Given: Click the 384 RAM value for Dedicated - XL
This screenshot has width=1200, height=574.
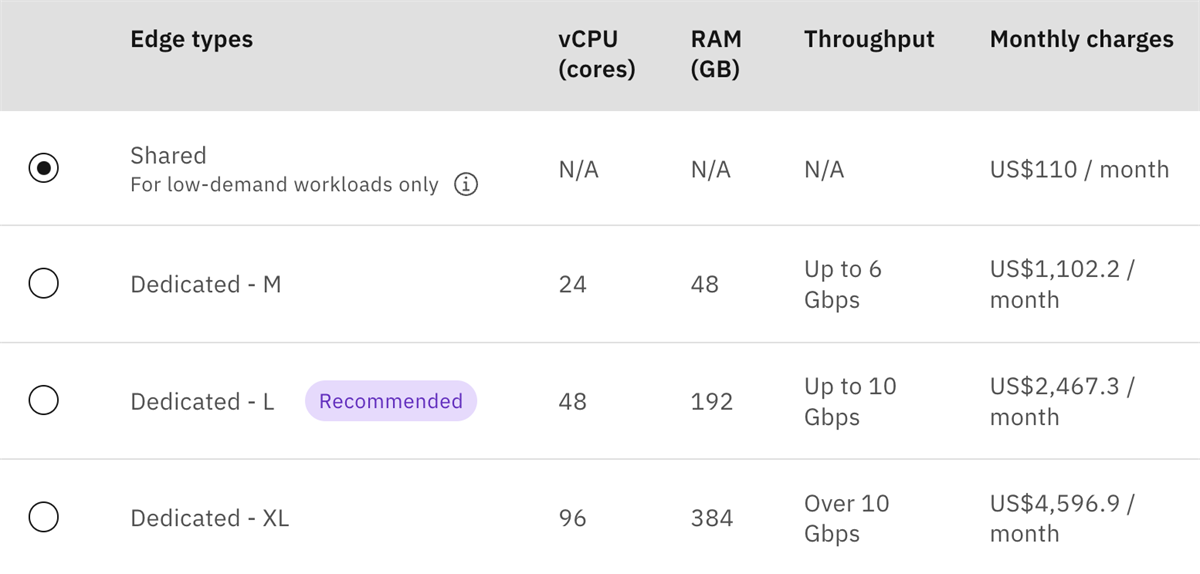Looking at the screenshot, I should [x=712, y=519].
